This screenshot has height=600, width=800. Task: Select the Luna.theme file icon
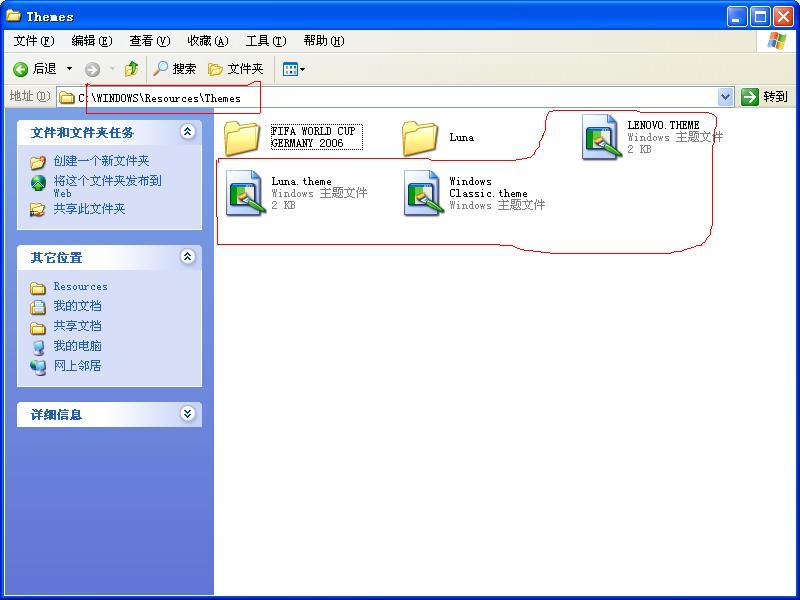[x=245, y=193]
